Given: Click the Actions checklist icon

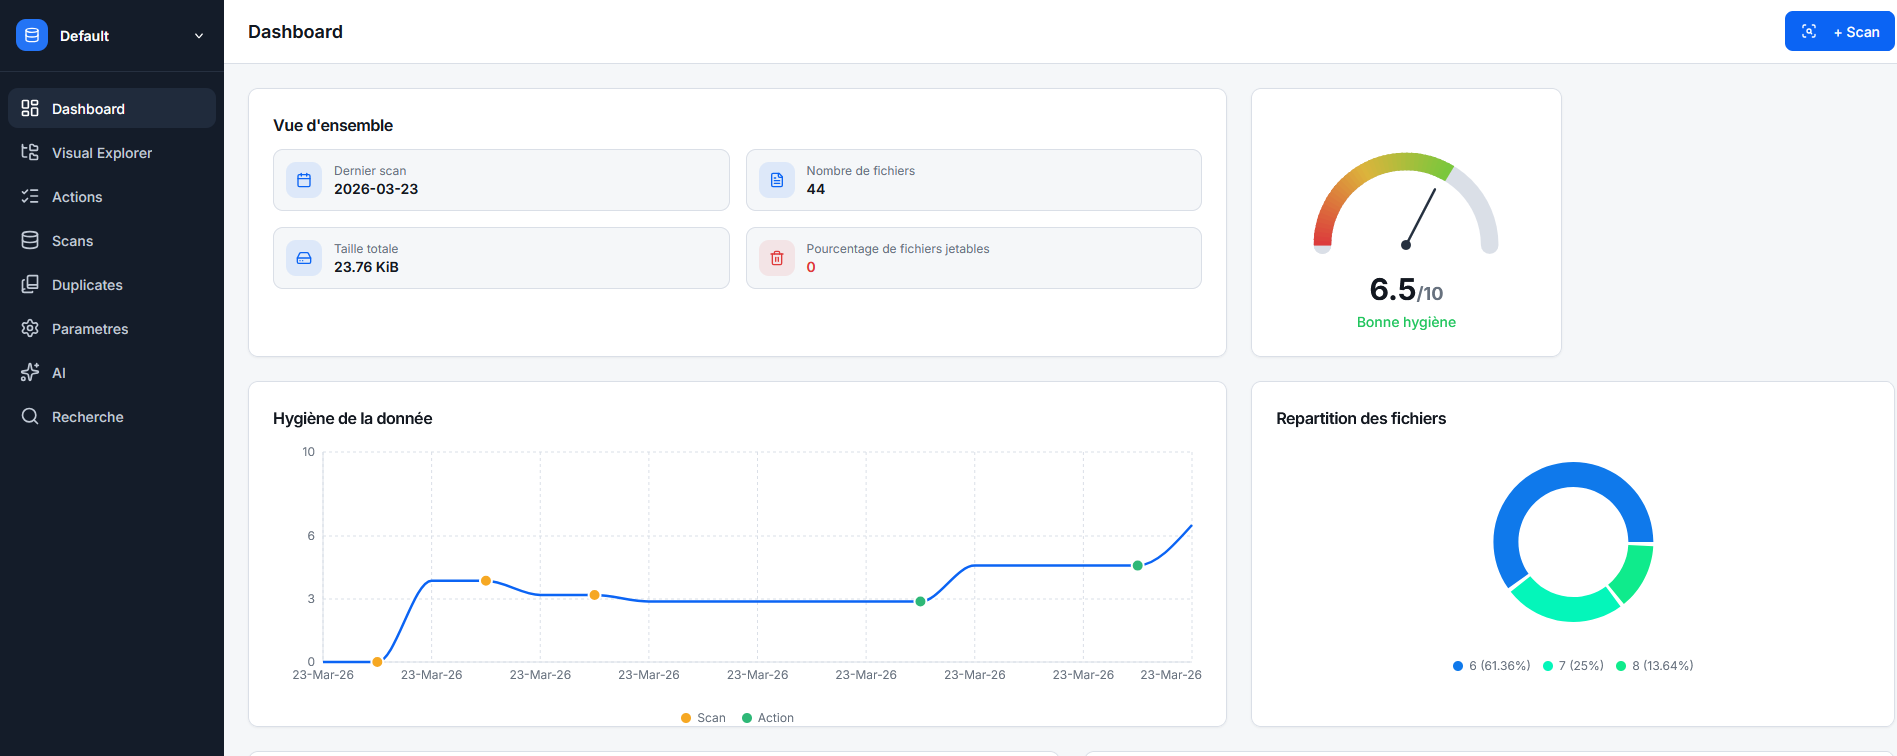Looking at the screenshot, I should click(30, 196).
